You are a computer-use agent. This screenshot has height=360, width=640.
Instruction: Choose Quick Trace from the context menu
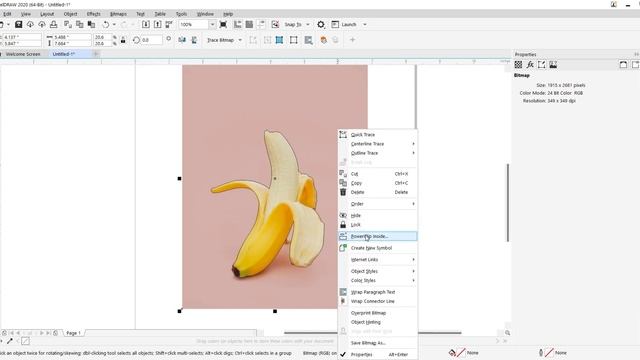(x=378, y=134)
